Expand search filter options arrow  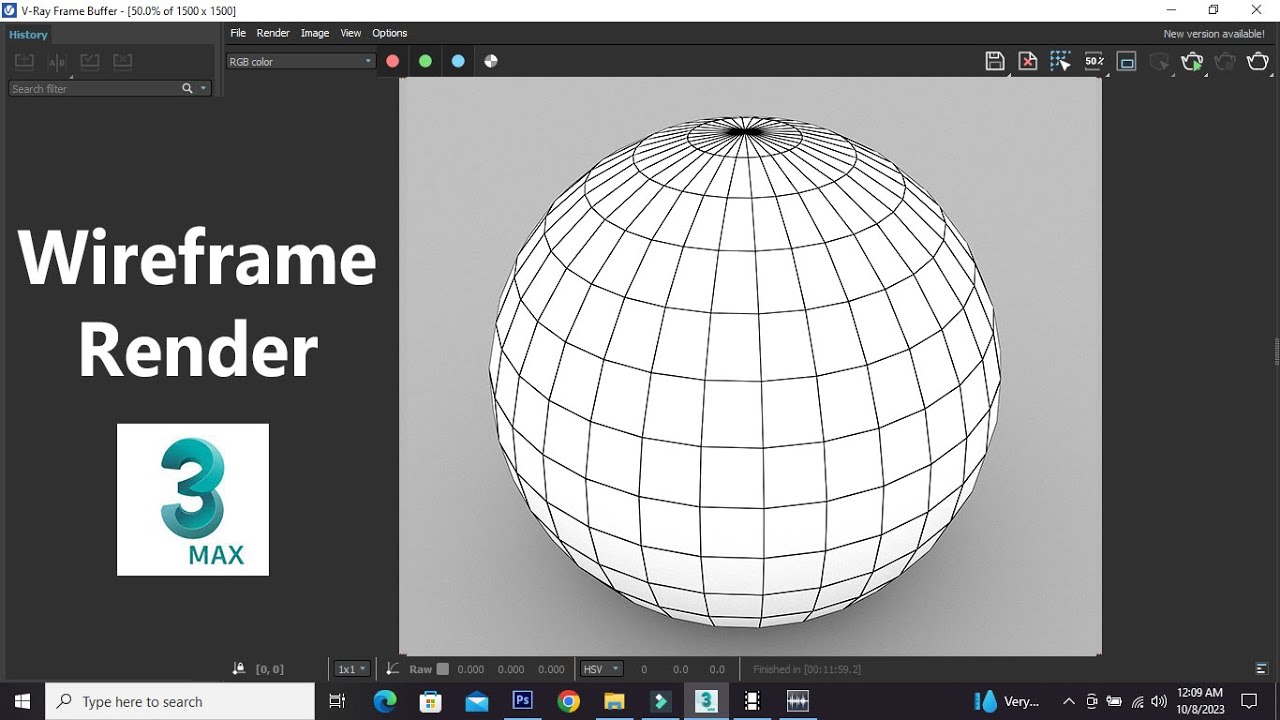point(204,89)
